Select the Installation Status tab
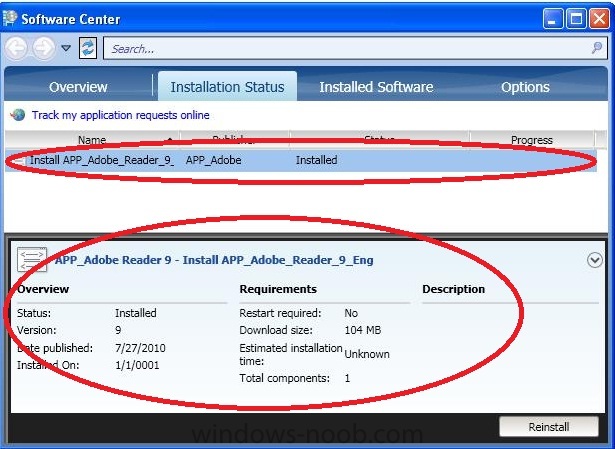Screen dimensions: 615x449 coord(227,87)
